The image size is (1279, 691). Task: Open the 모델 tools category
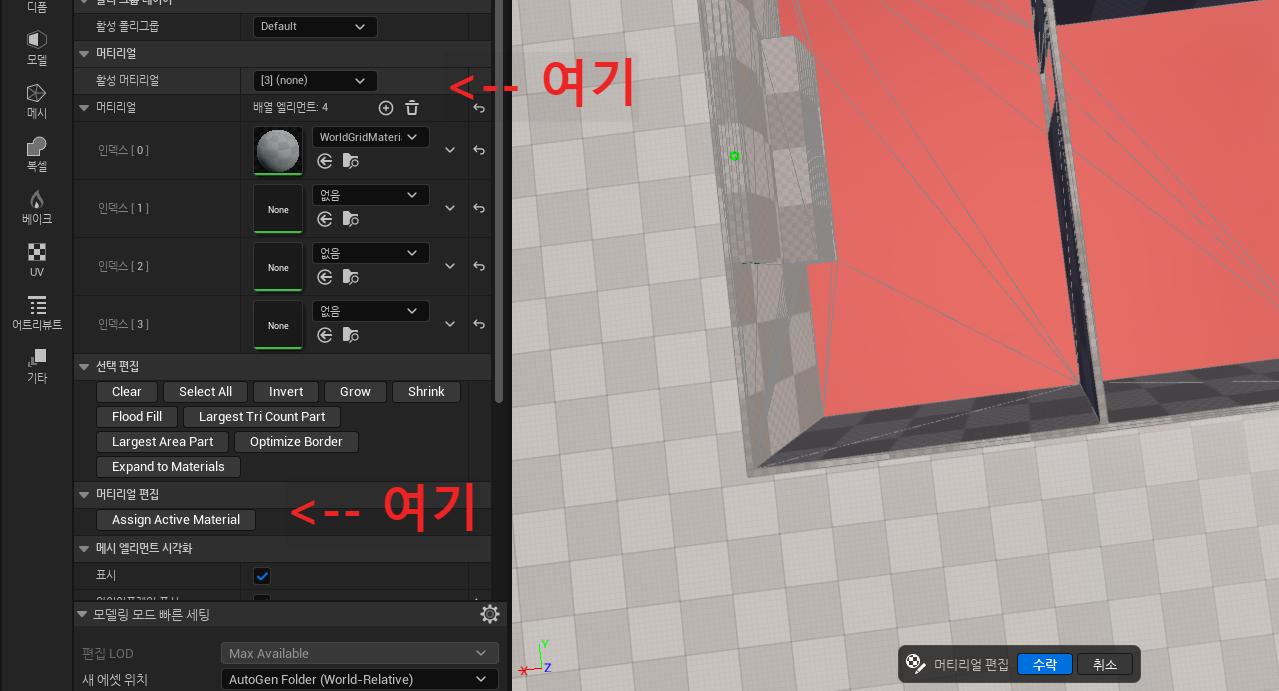[x=37, y=47]
